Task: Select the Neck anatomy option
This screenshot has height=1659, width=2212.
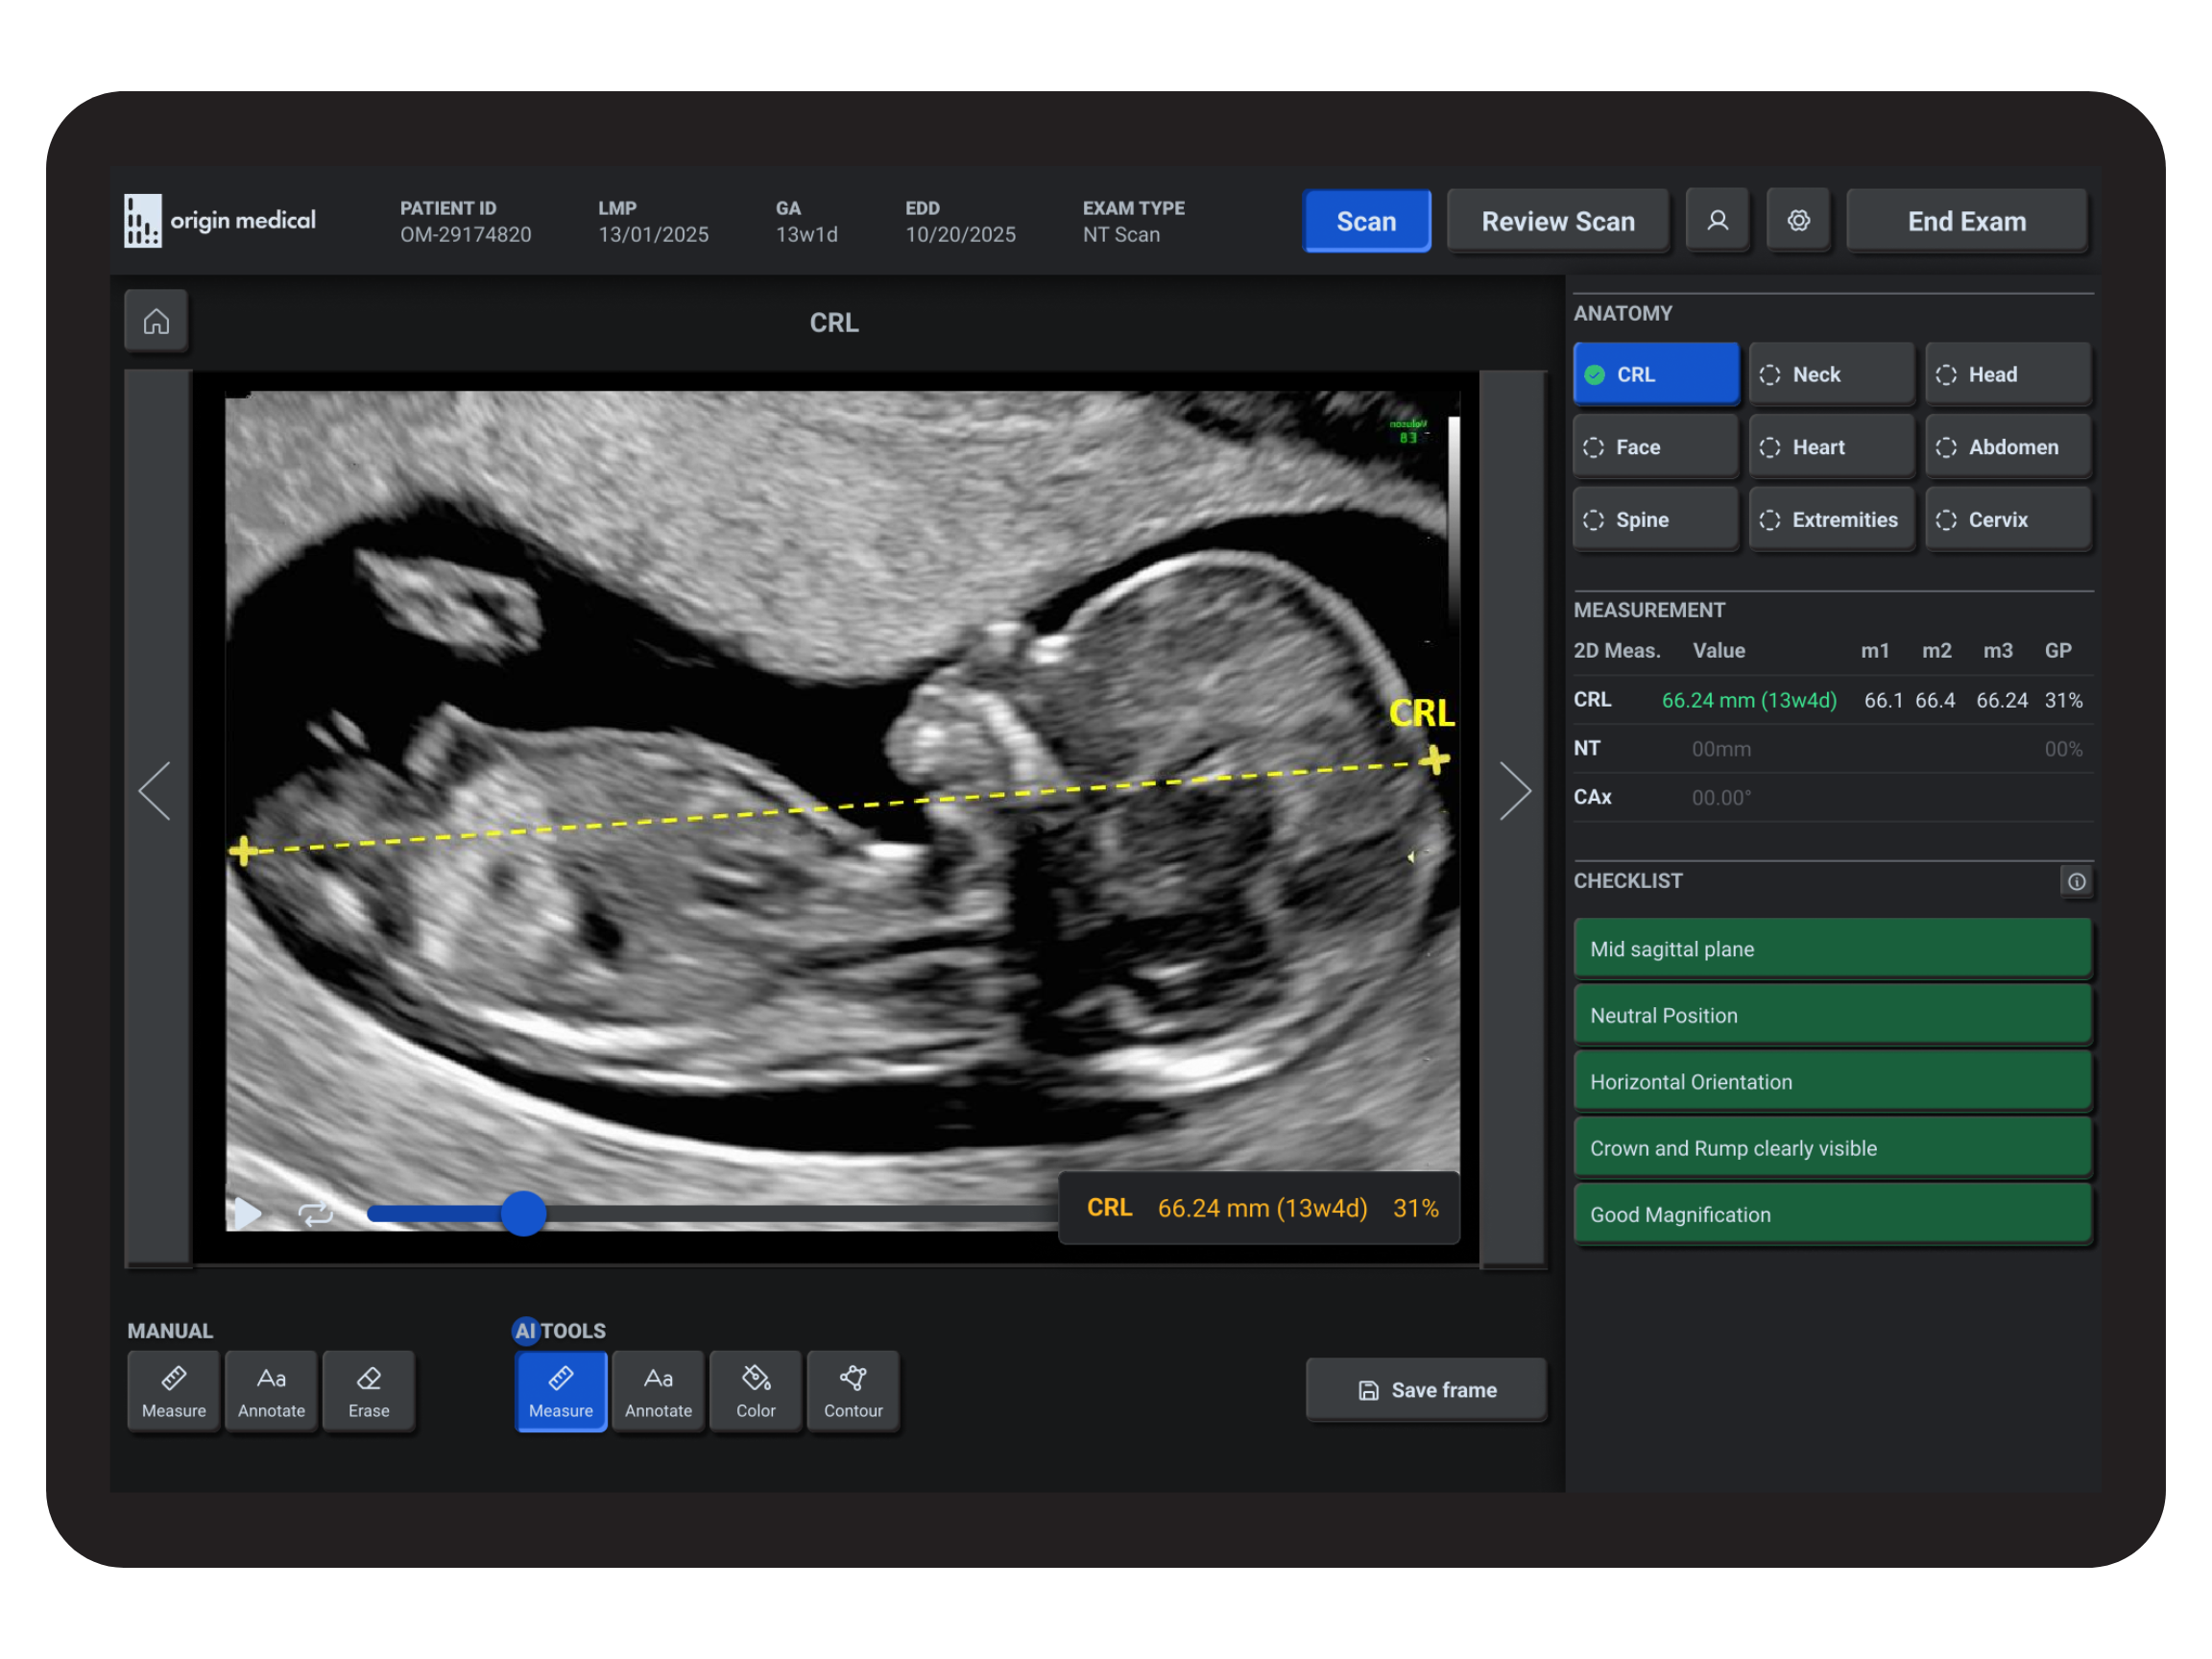Action: [x=1830, y=374]
